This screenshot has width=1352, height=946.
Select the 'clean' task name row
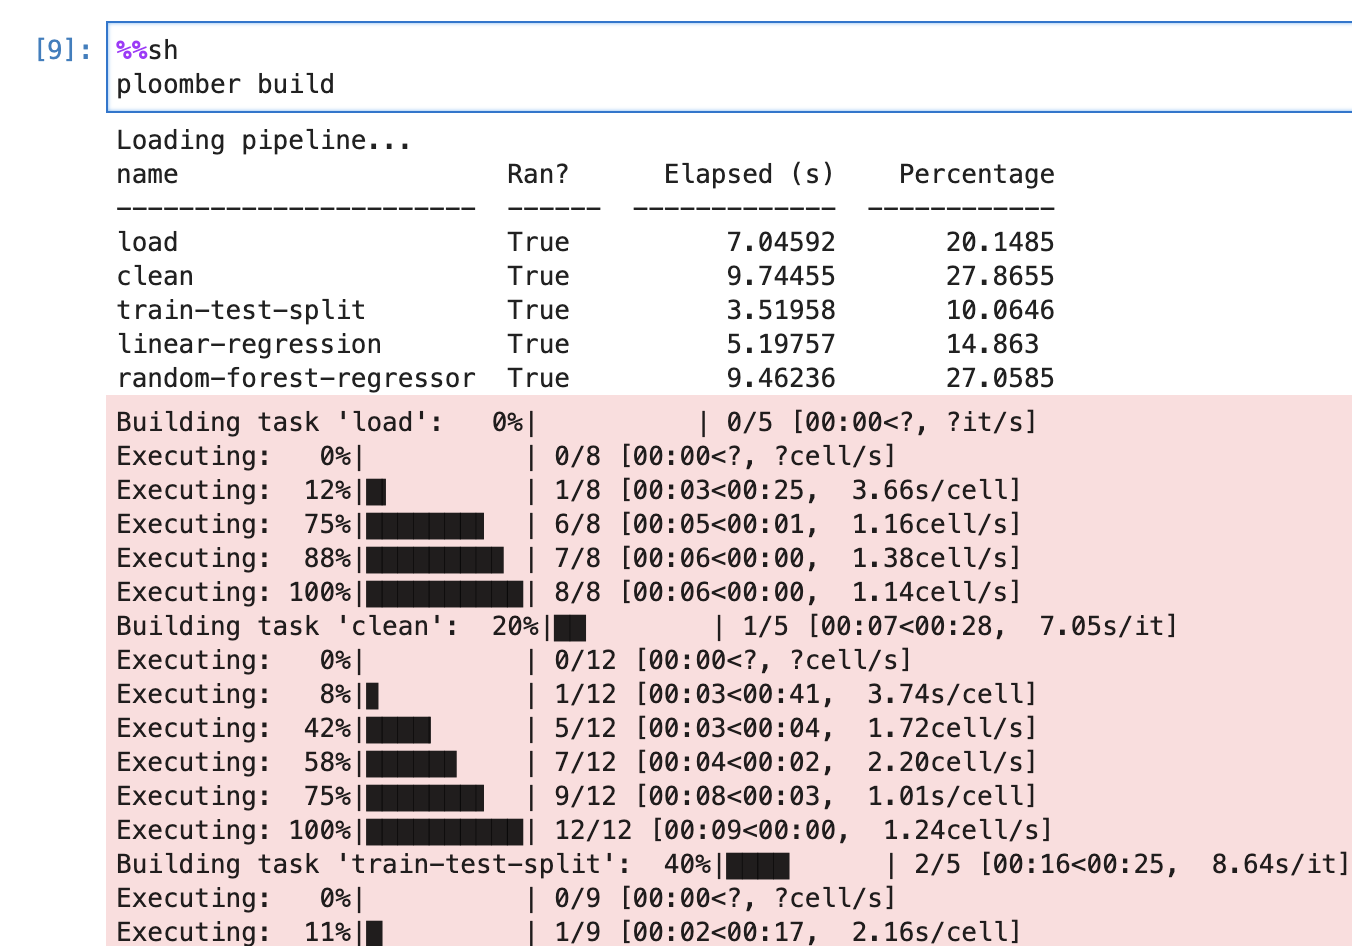(155, 276)
